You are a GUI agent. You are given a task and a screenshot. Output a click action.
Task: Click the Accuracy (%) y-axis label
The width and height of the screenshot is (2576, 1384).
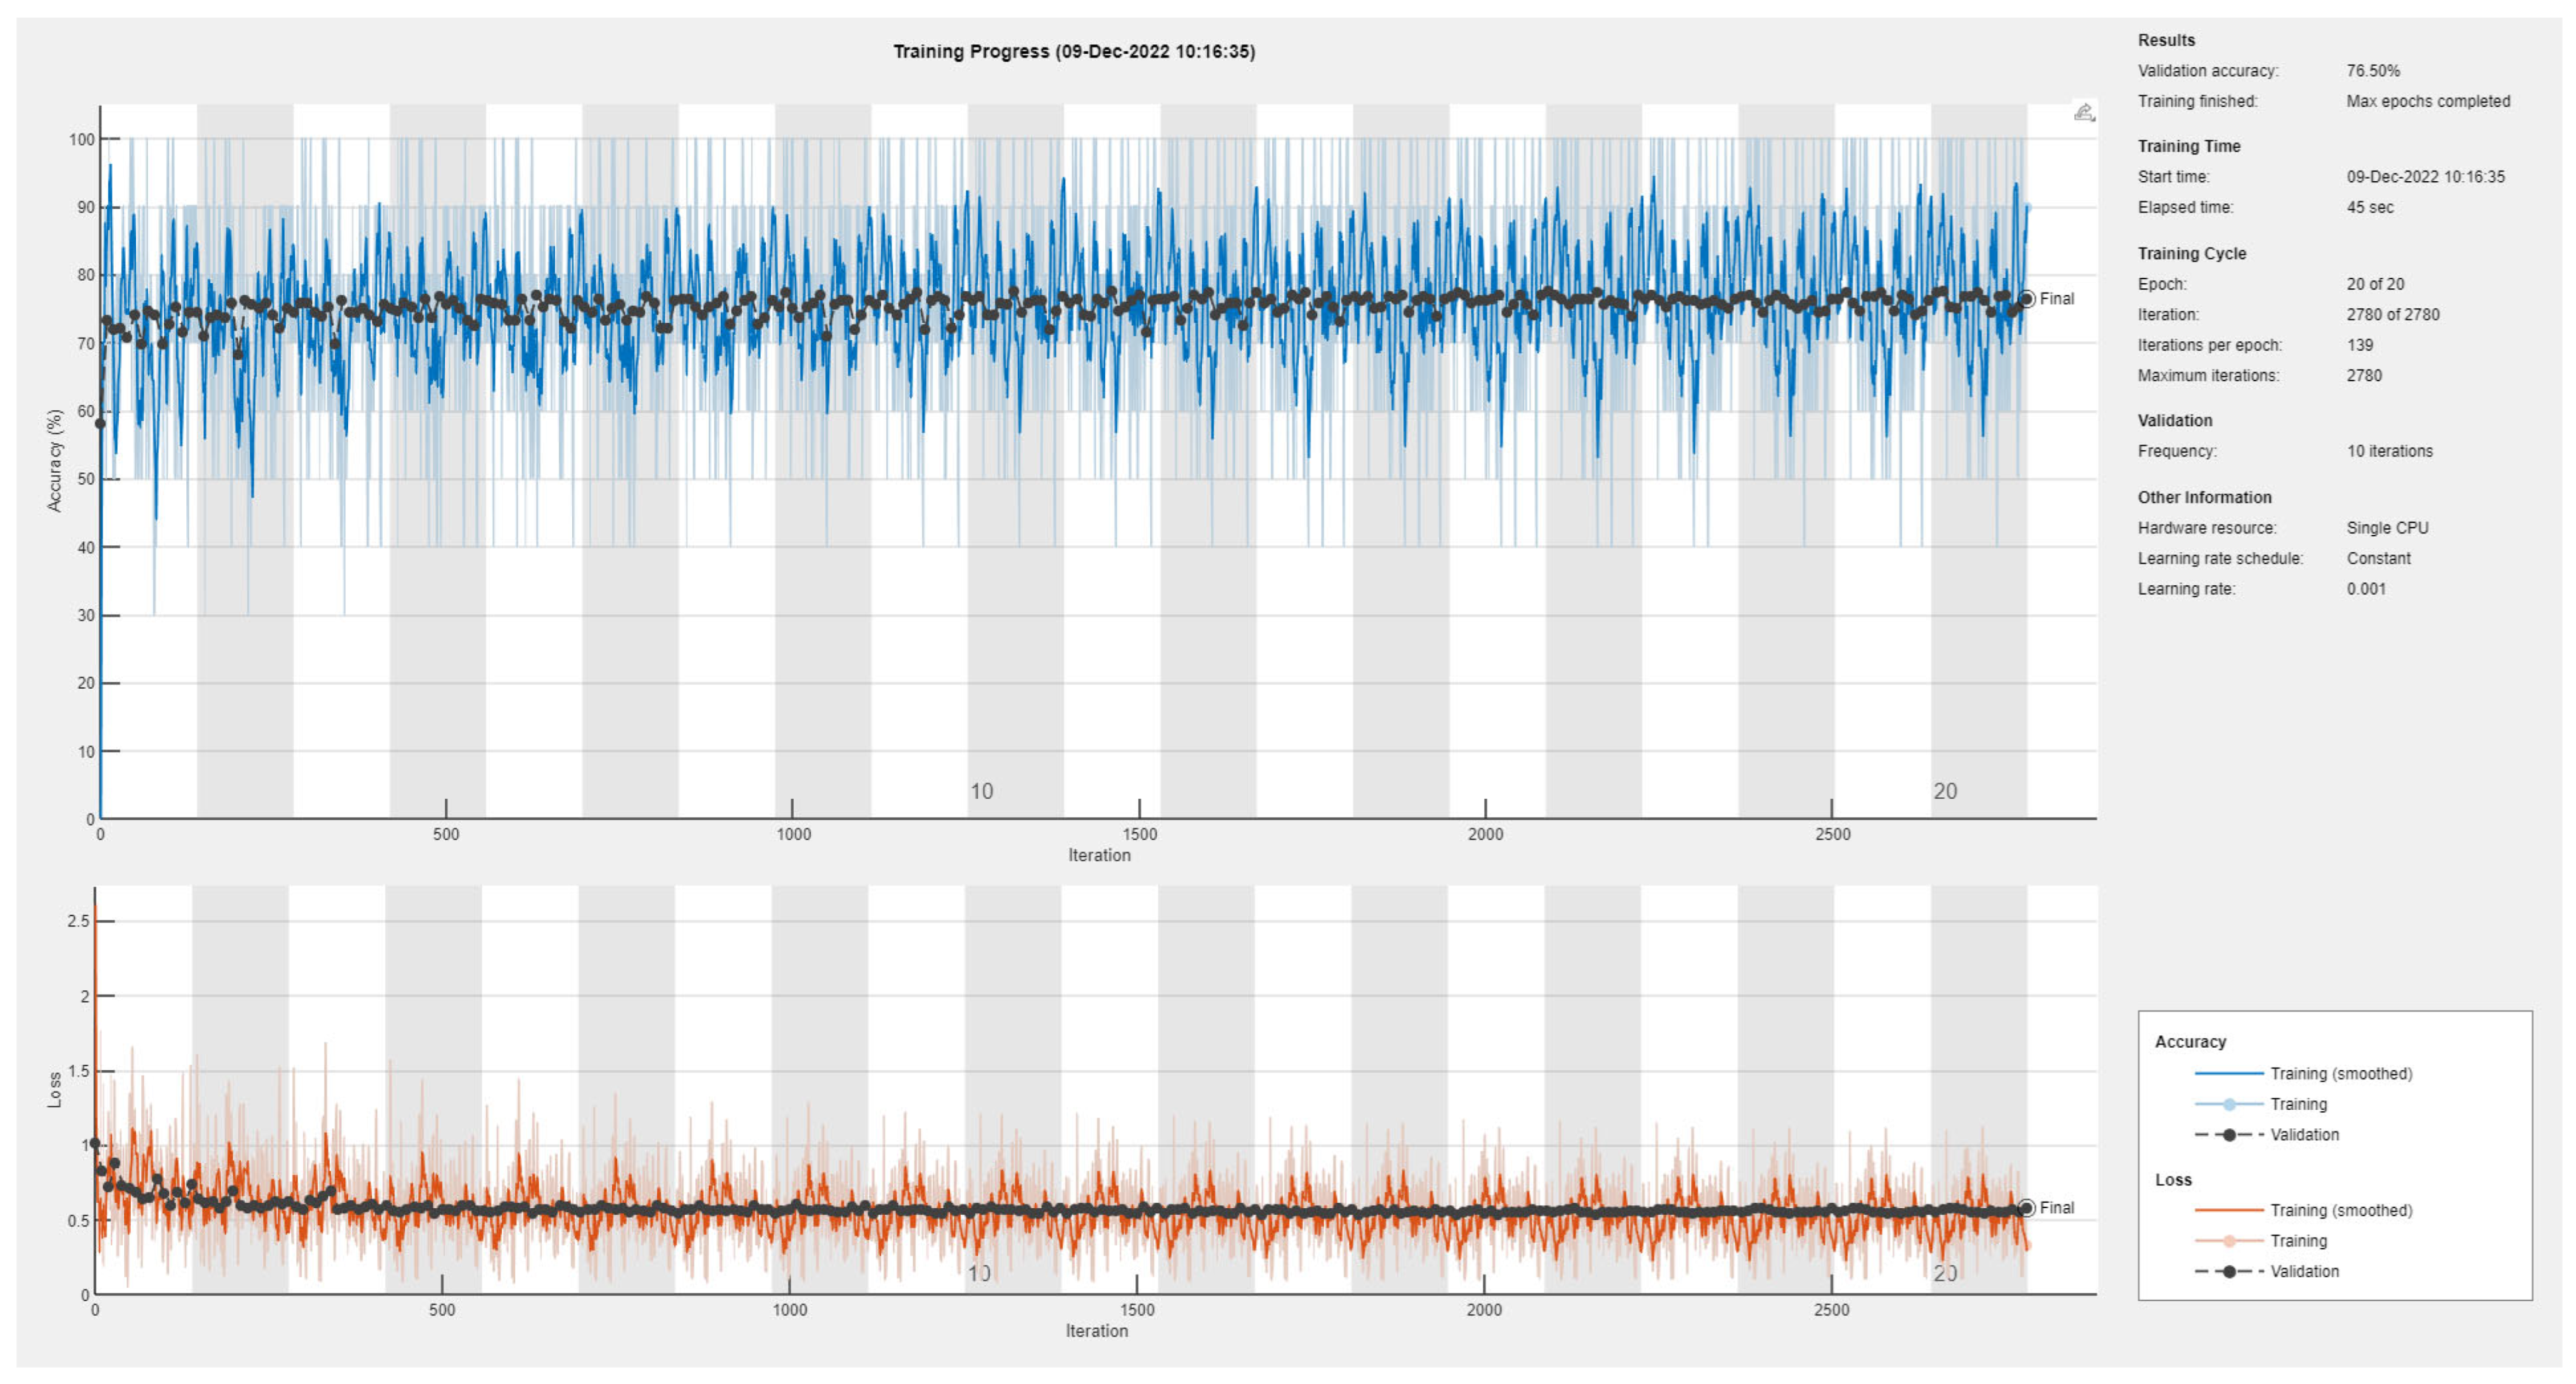click(55, 461)
